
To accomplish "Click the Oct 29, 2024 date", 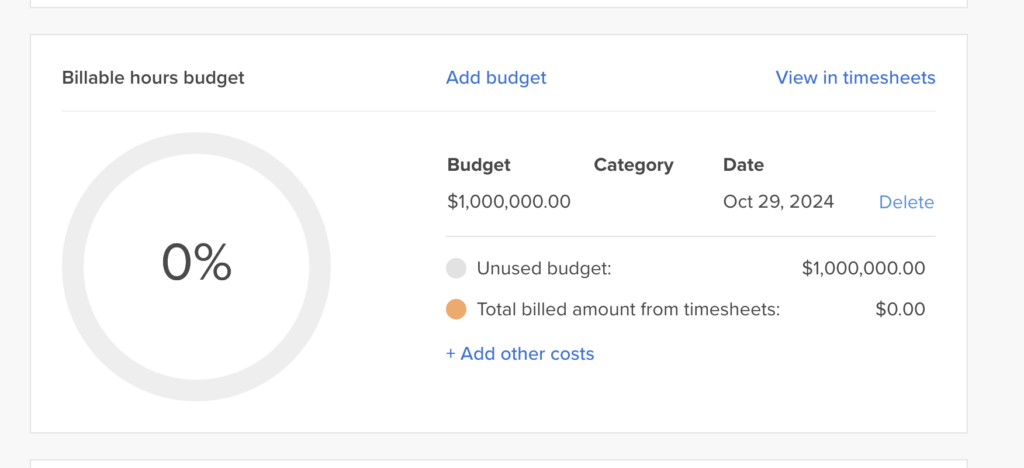I will click(x=778, y=202).
